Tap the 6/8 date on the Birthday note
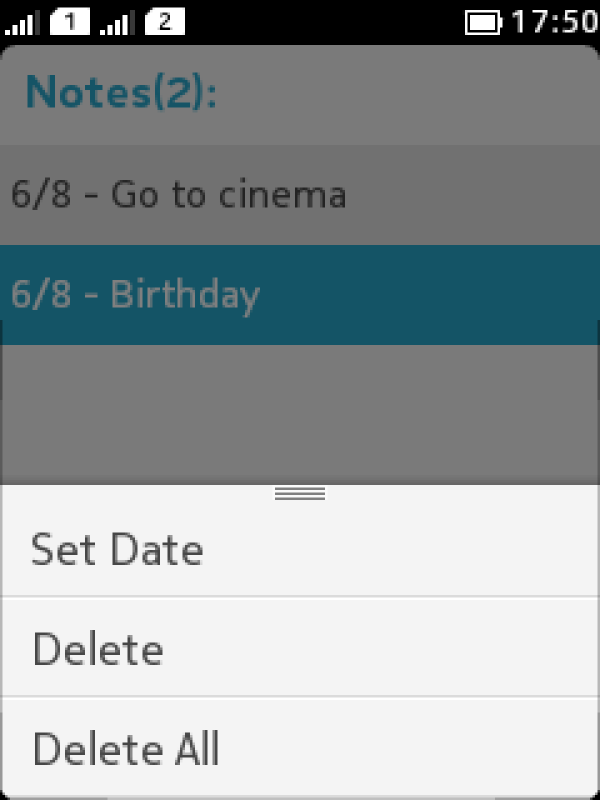The image size is (600, 800). pyautogui.click(x=41, y=295)
